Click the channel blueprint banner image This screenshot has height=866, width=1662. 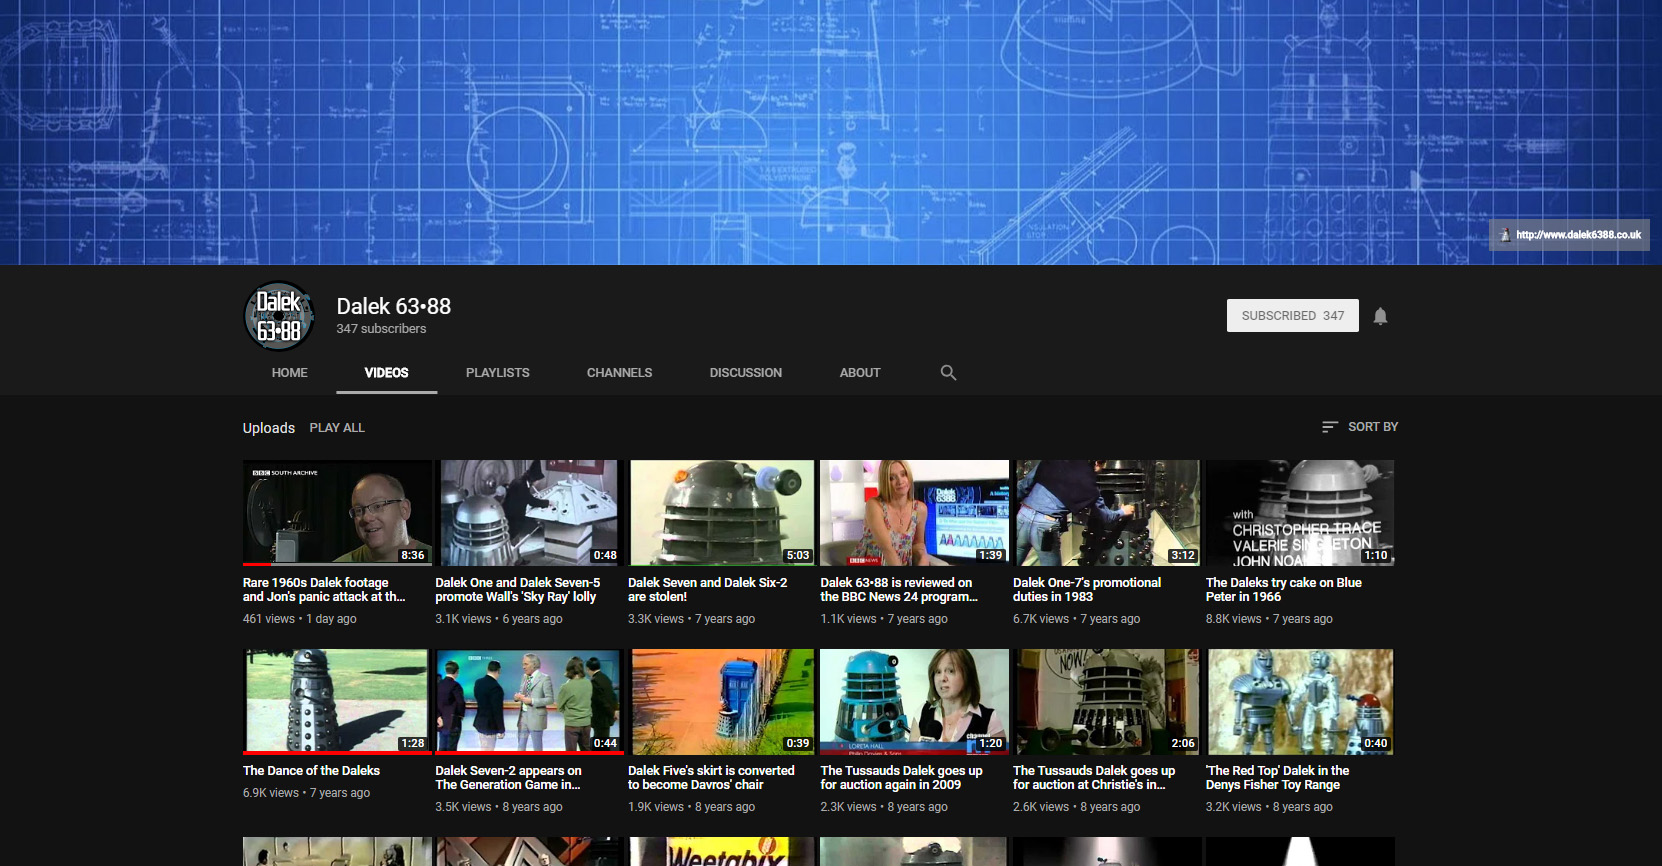click(x=831, y=132)
